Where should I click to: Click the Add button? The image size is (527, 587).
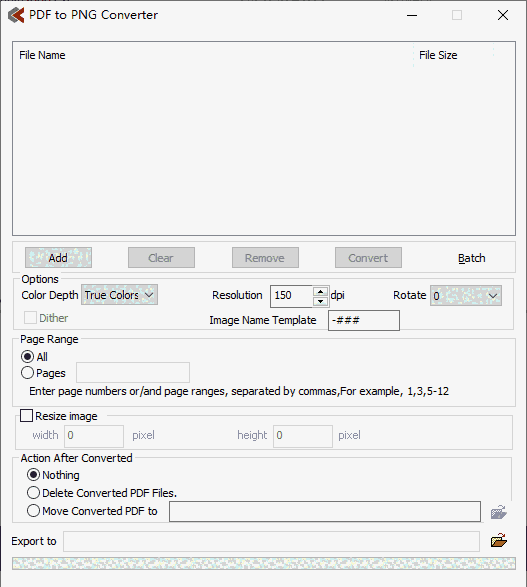(x=58, y=258)
